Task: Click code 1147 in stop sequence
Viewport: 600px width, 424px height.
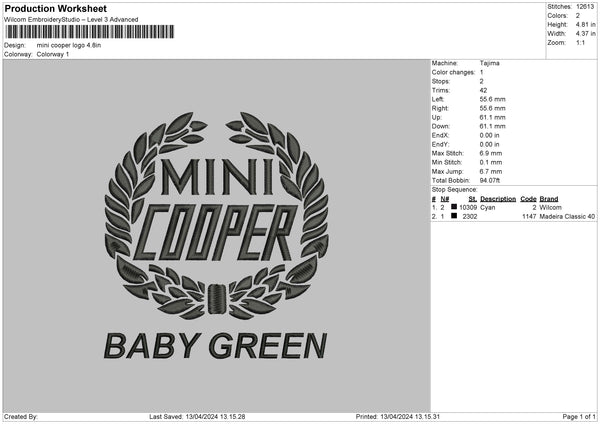Action: 529,217
